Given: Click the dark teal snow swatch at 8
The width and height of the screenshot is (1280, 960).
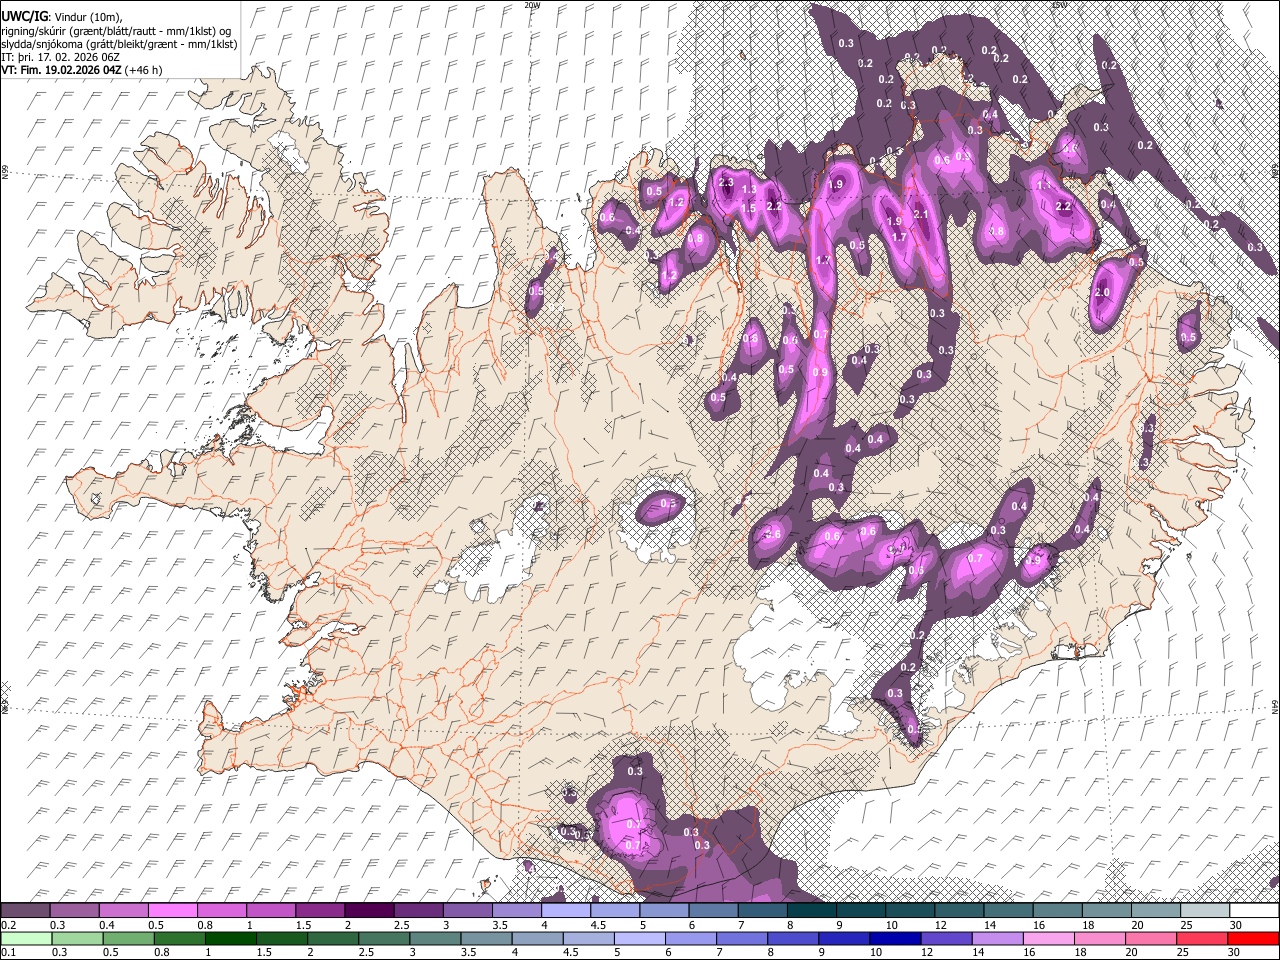Looking at the screenshot, I should (812, 911).
